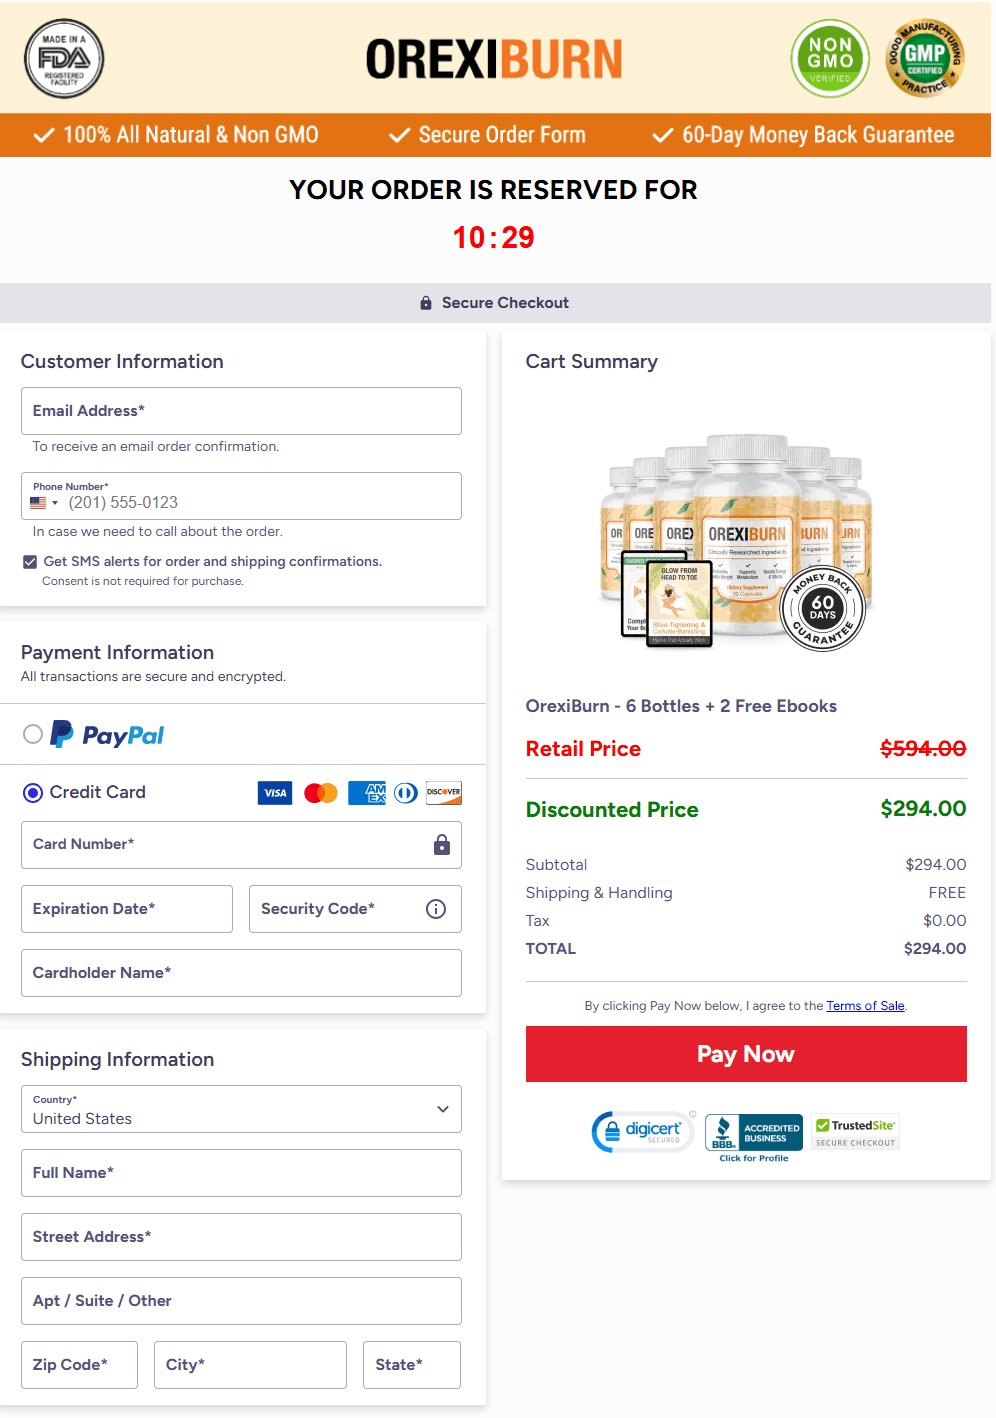Viewport: 996px width, 1418px height.
Task: Click the American Express icon
Action: pyautogui.click(x=366, y=792)
